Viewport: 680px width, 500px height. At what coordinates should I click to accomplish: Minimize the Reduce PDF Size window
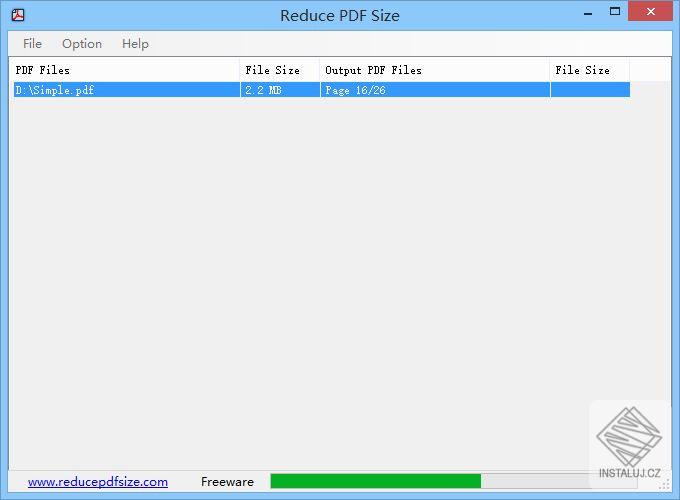pos(588,13)
